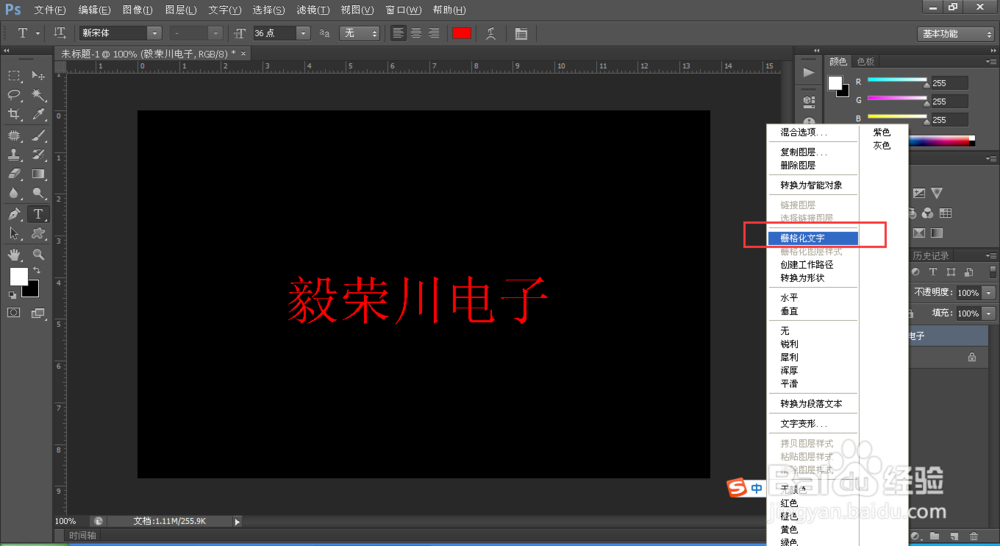Click the G channel slider
Screen dimensions: 1000x546
[897, 99]
